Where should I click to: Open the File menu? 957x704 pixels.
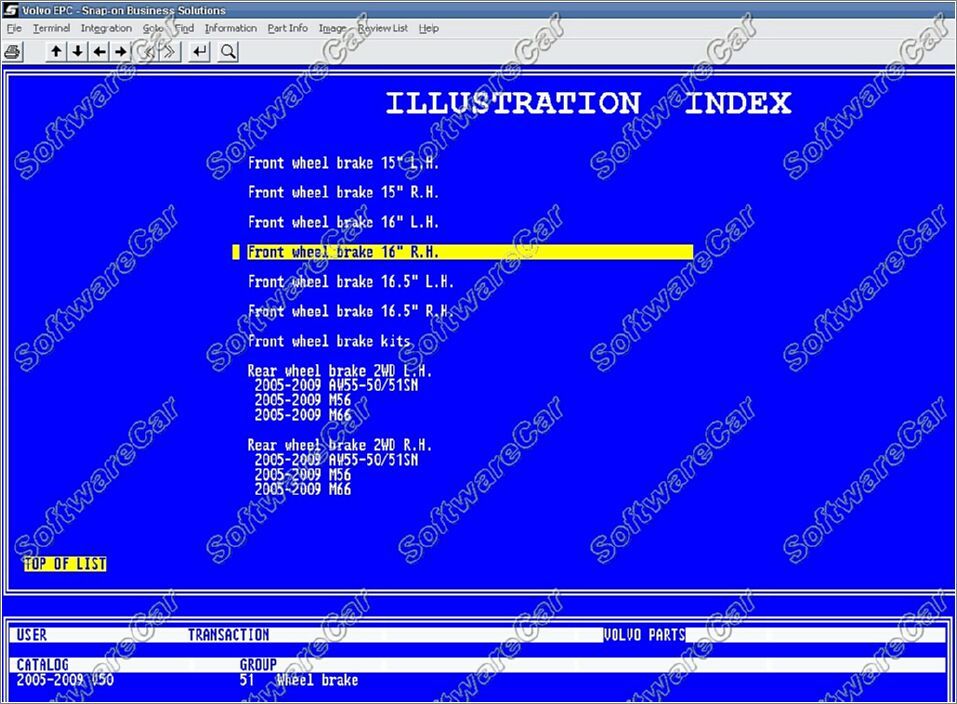(13, 28)
